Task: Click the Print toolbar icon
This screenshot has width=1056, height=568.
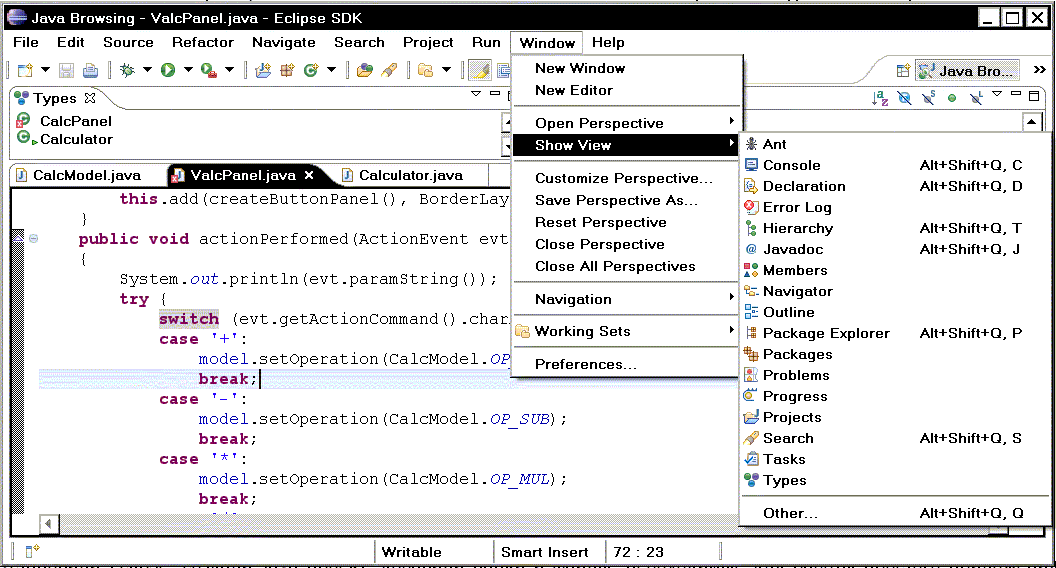Action: pos(90,70)
